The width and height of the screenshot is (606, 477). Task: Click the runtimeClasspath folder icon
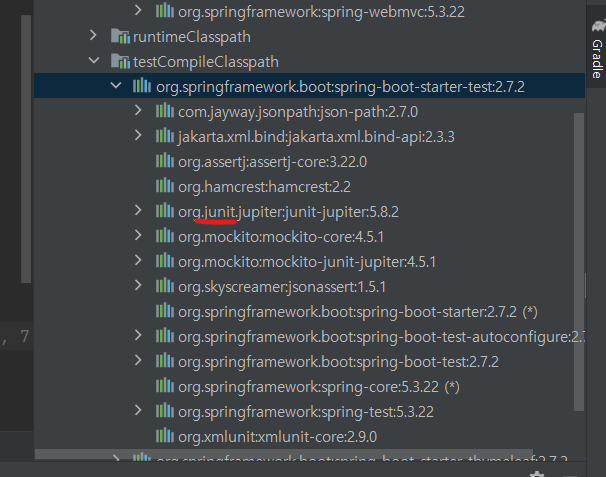point(120,36)
